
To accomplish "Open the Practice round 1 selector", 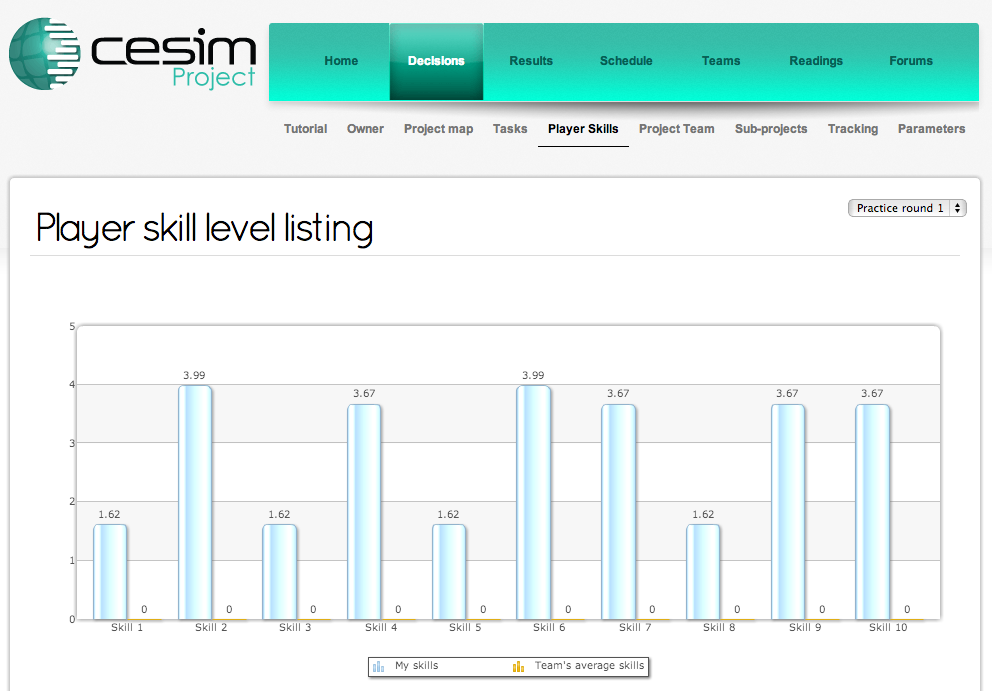I will point(900,208).
